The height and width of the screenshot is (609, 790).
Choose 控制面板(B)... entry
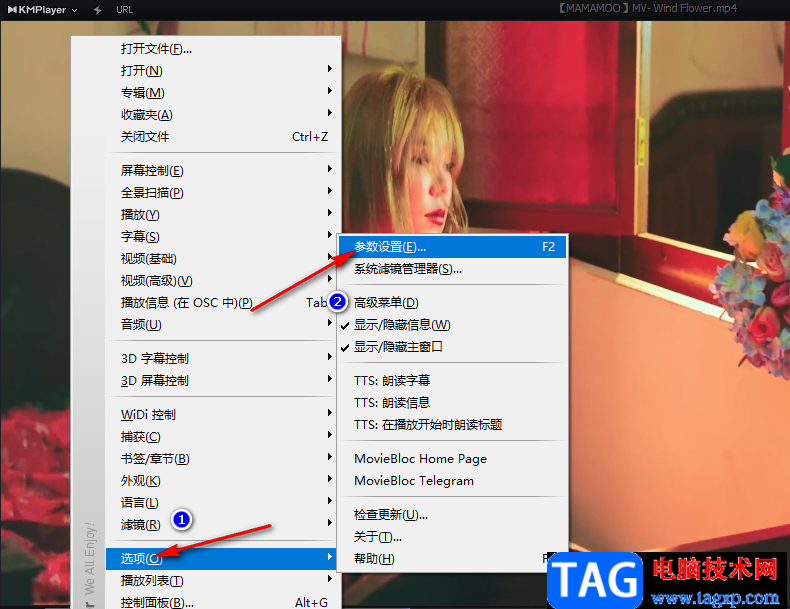click(223, 602)
